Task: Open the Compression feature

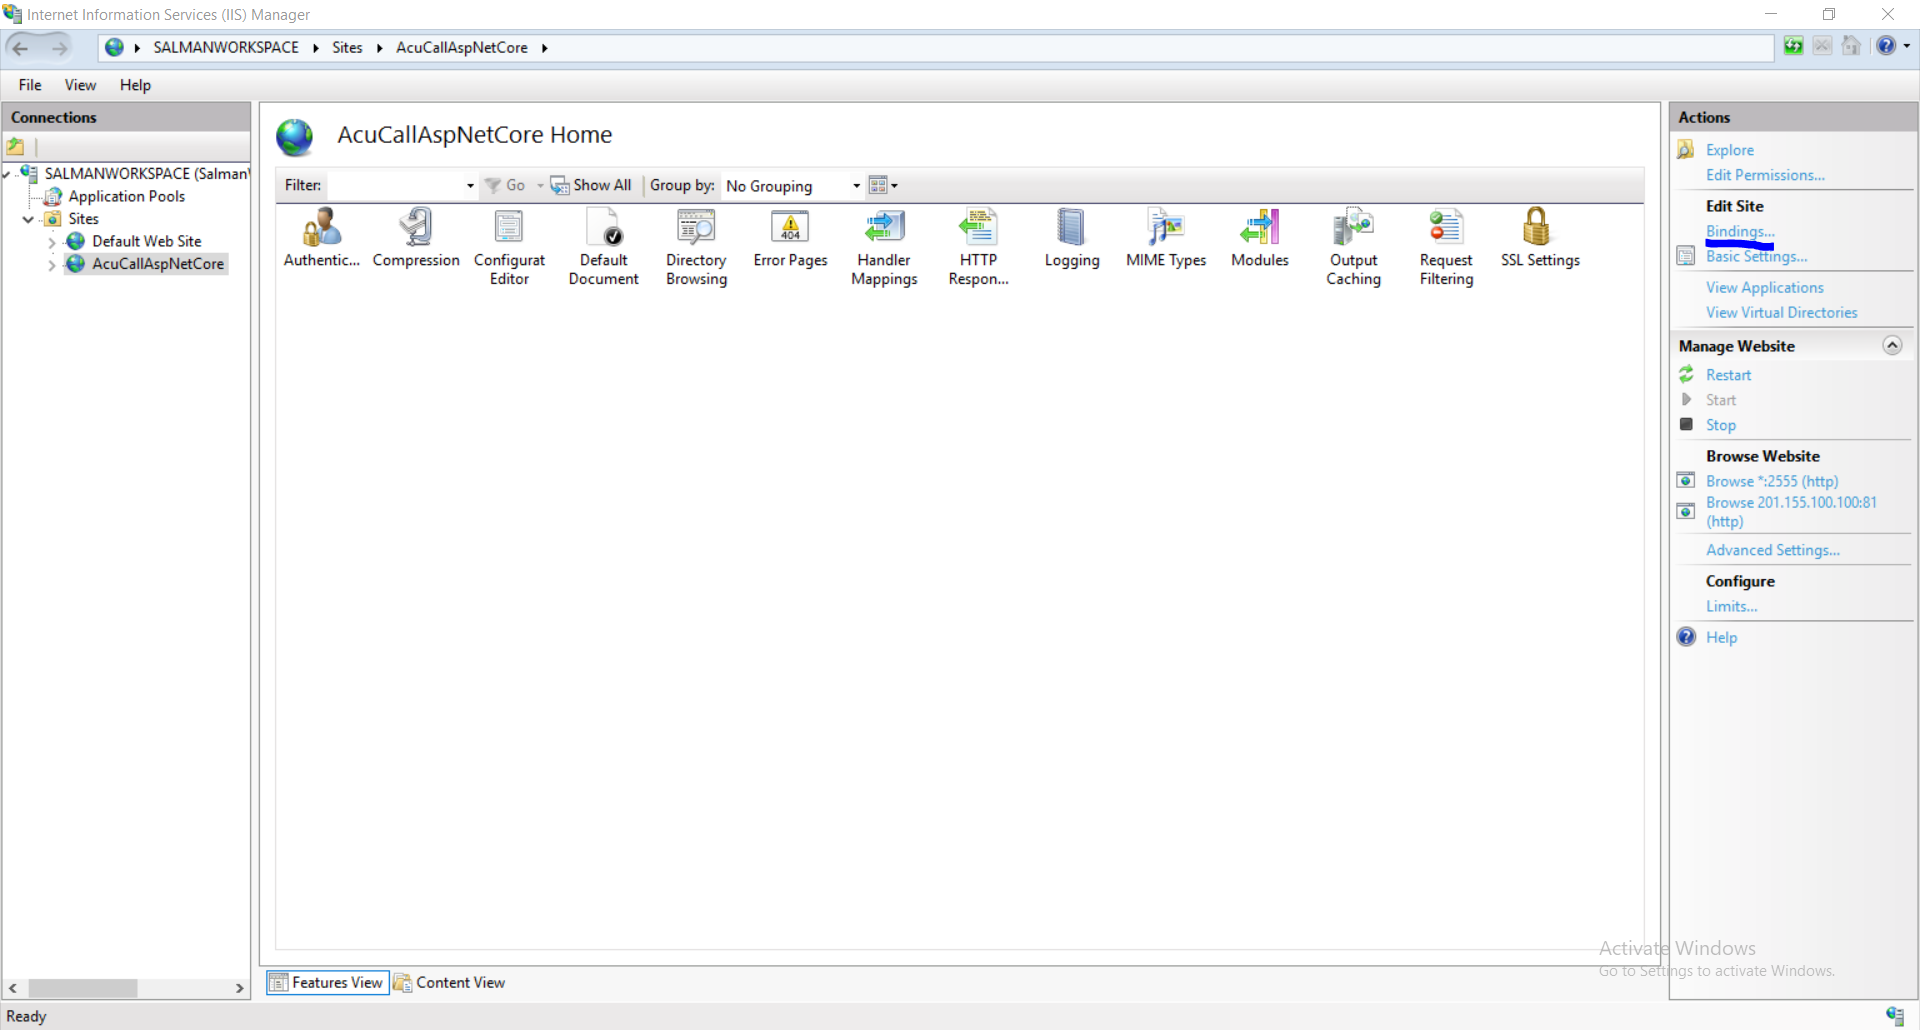Action: coord(415,228)
